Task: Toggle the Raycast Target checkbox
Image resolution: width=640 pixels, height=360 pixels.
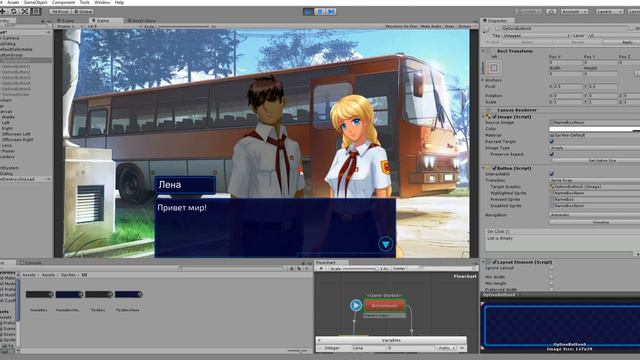Action: (x=552, y=141)
